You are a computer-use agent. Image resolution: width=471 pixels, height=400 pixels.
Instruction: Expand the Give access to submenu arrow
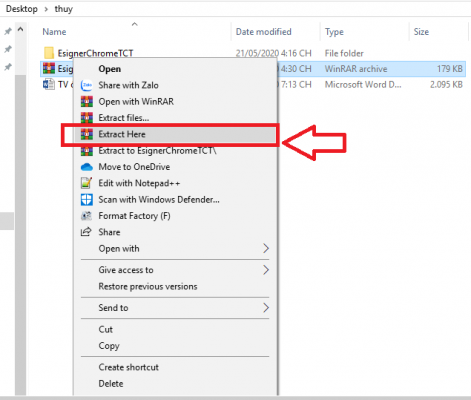coord(266,270)
